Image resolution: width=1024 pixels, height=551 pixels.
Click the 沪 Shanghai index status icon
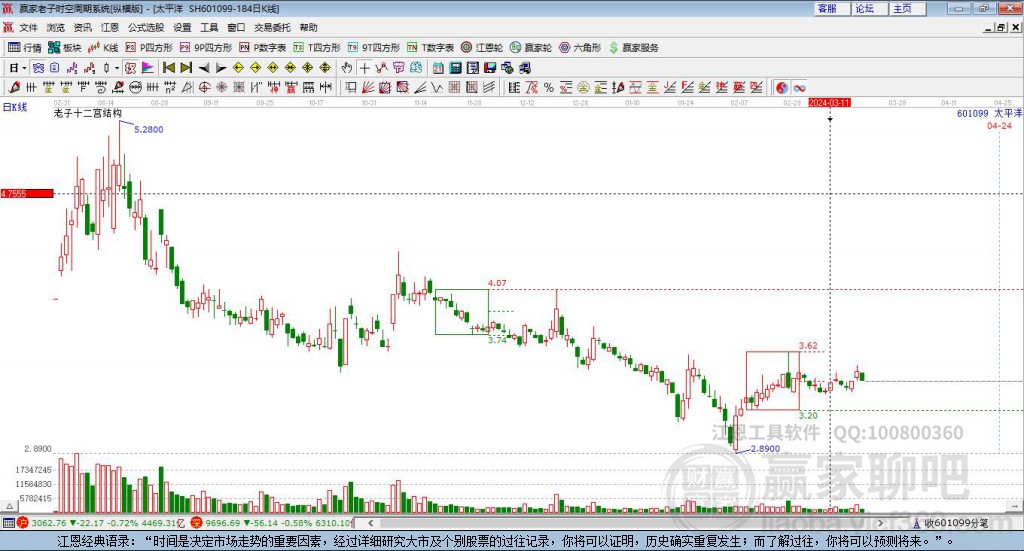[23, 522]
